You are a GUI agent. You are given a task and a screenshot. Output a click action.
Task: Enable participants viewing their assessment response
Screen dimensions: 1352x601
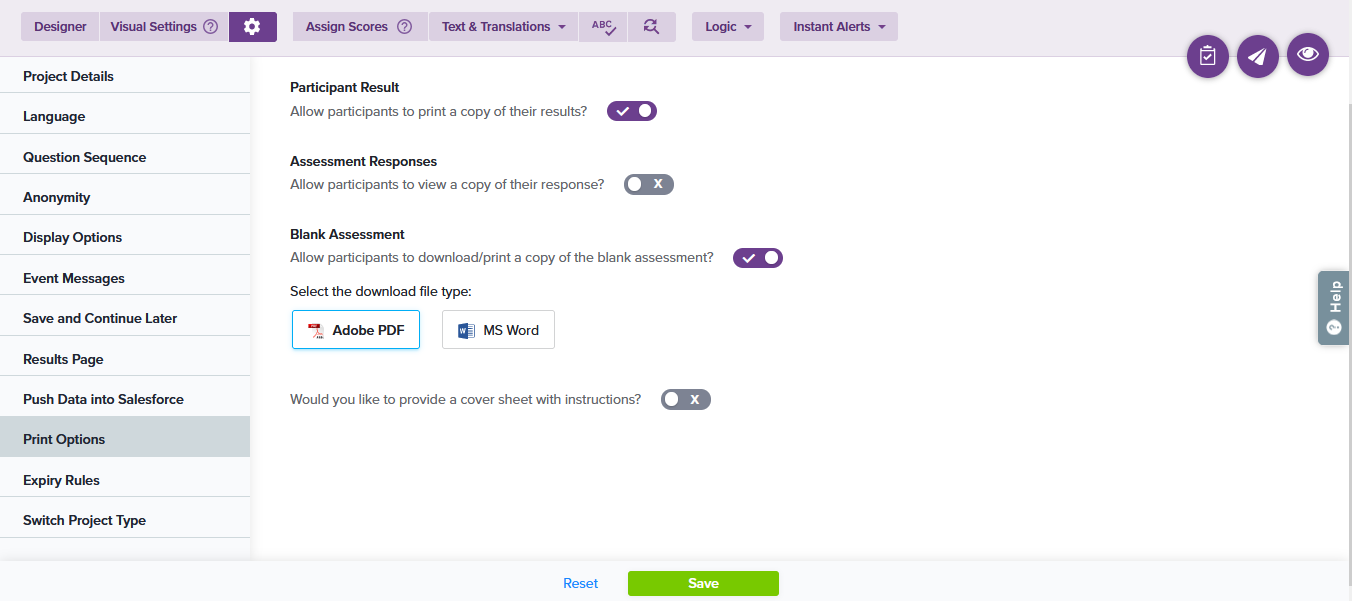[x=649, y=184]
